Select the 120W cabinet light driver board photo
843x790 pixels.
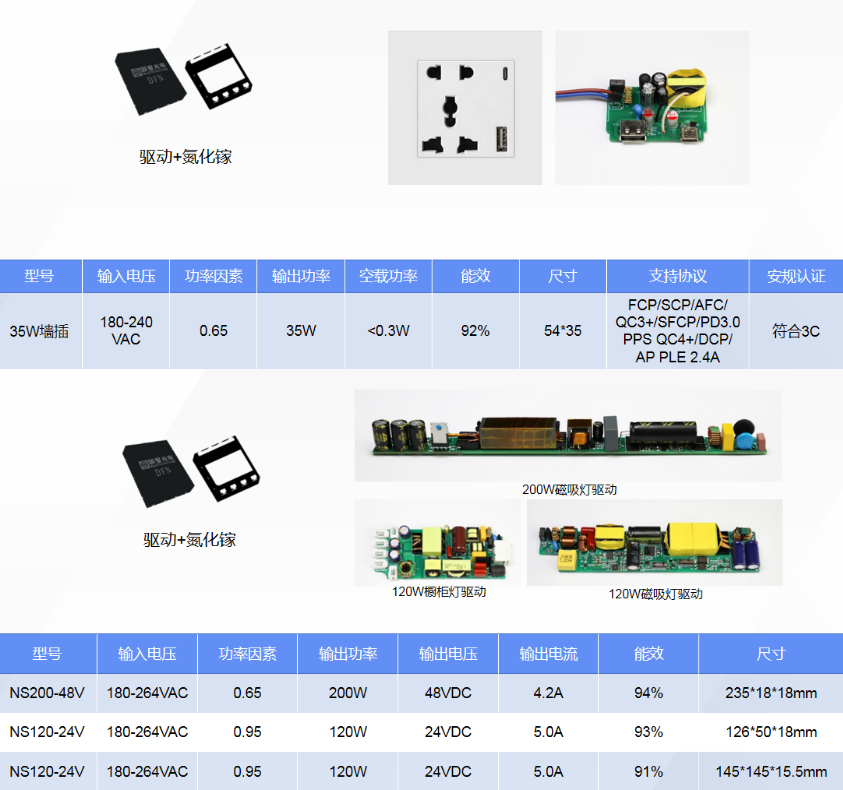point(439,543)
